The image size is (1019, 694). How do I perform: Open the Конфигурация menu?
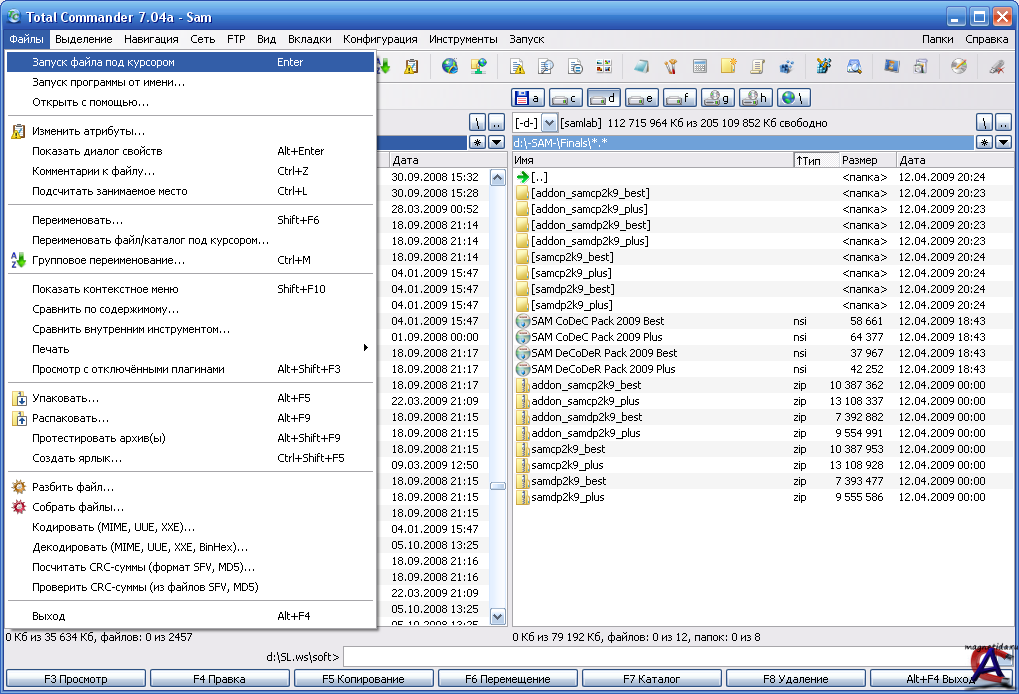tap(380, 39)
